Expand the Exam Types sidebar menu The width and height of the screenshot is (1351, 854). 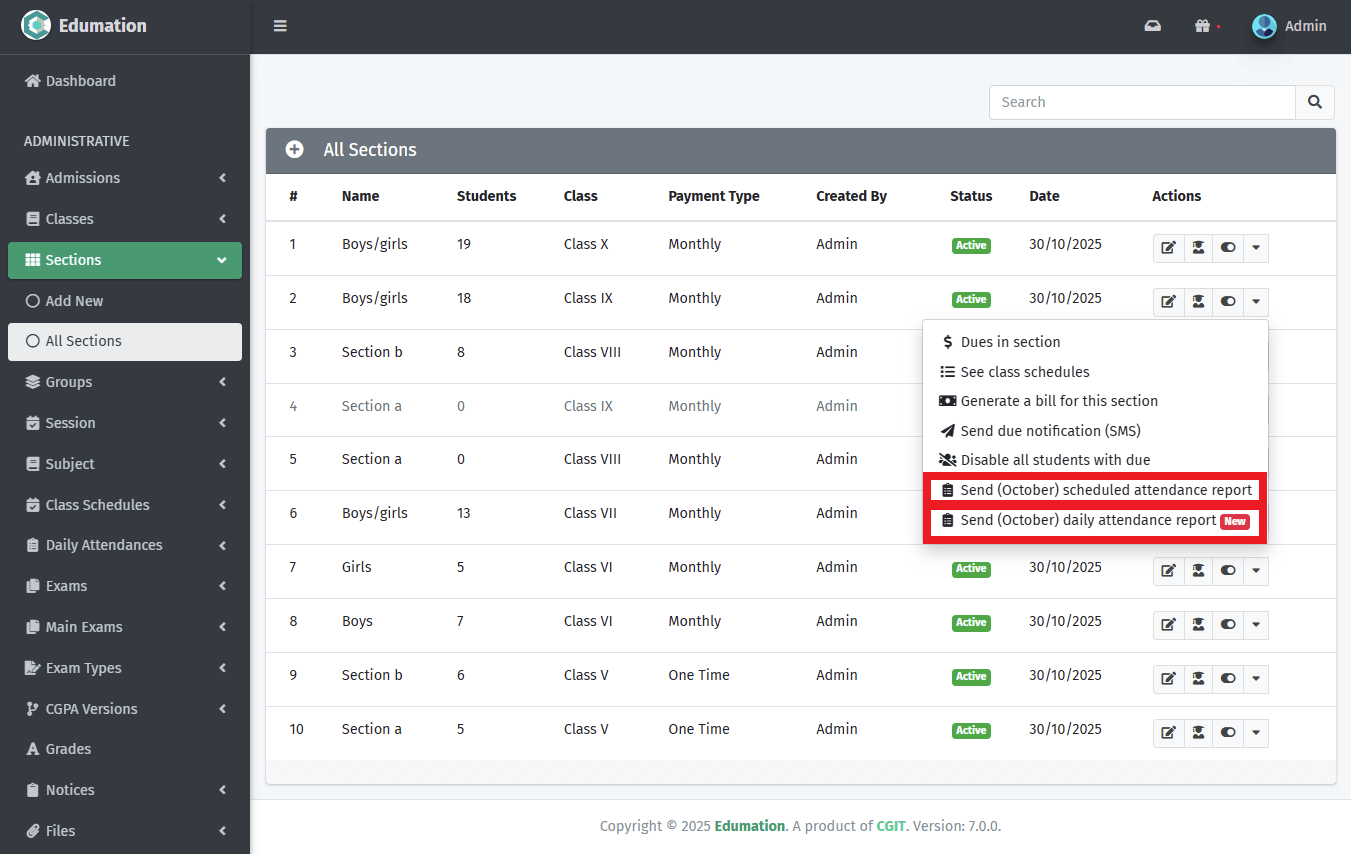pyautogui.click(x=125, y=668)
